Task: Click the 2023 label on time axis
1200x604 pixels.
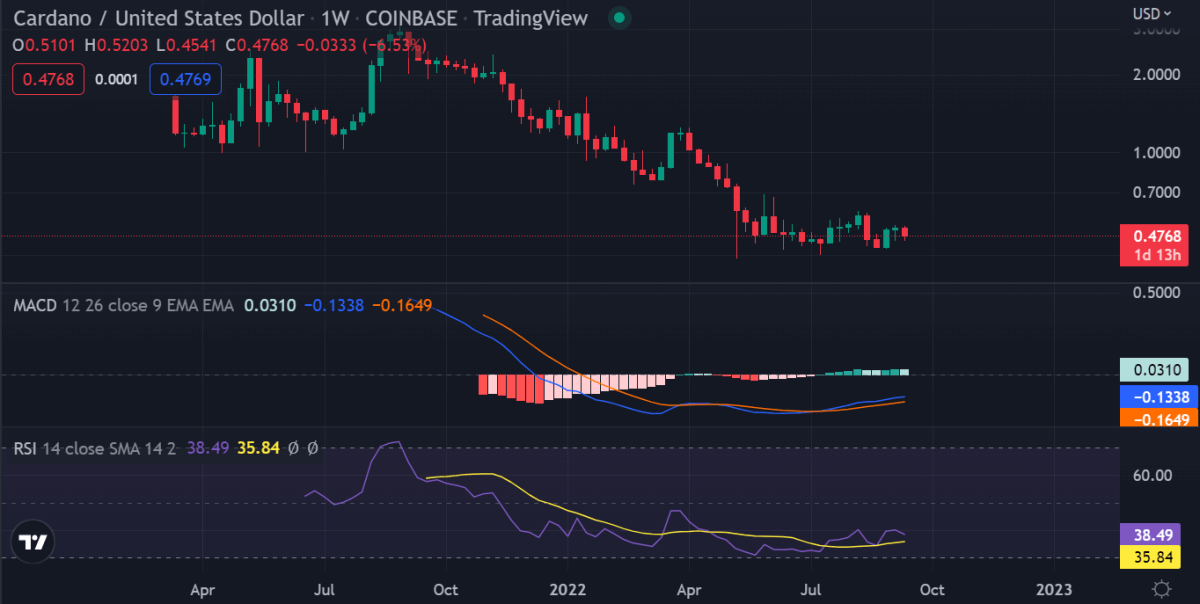Action: (x=1053, y=588)
